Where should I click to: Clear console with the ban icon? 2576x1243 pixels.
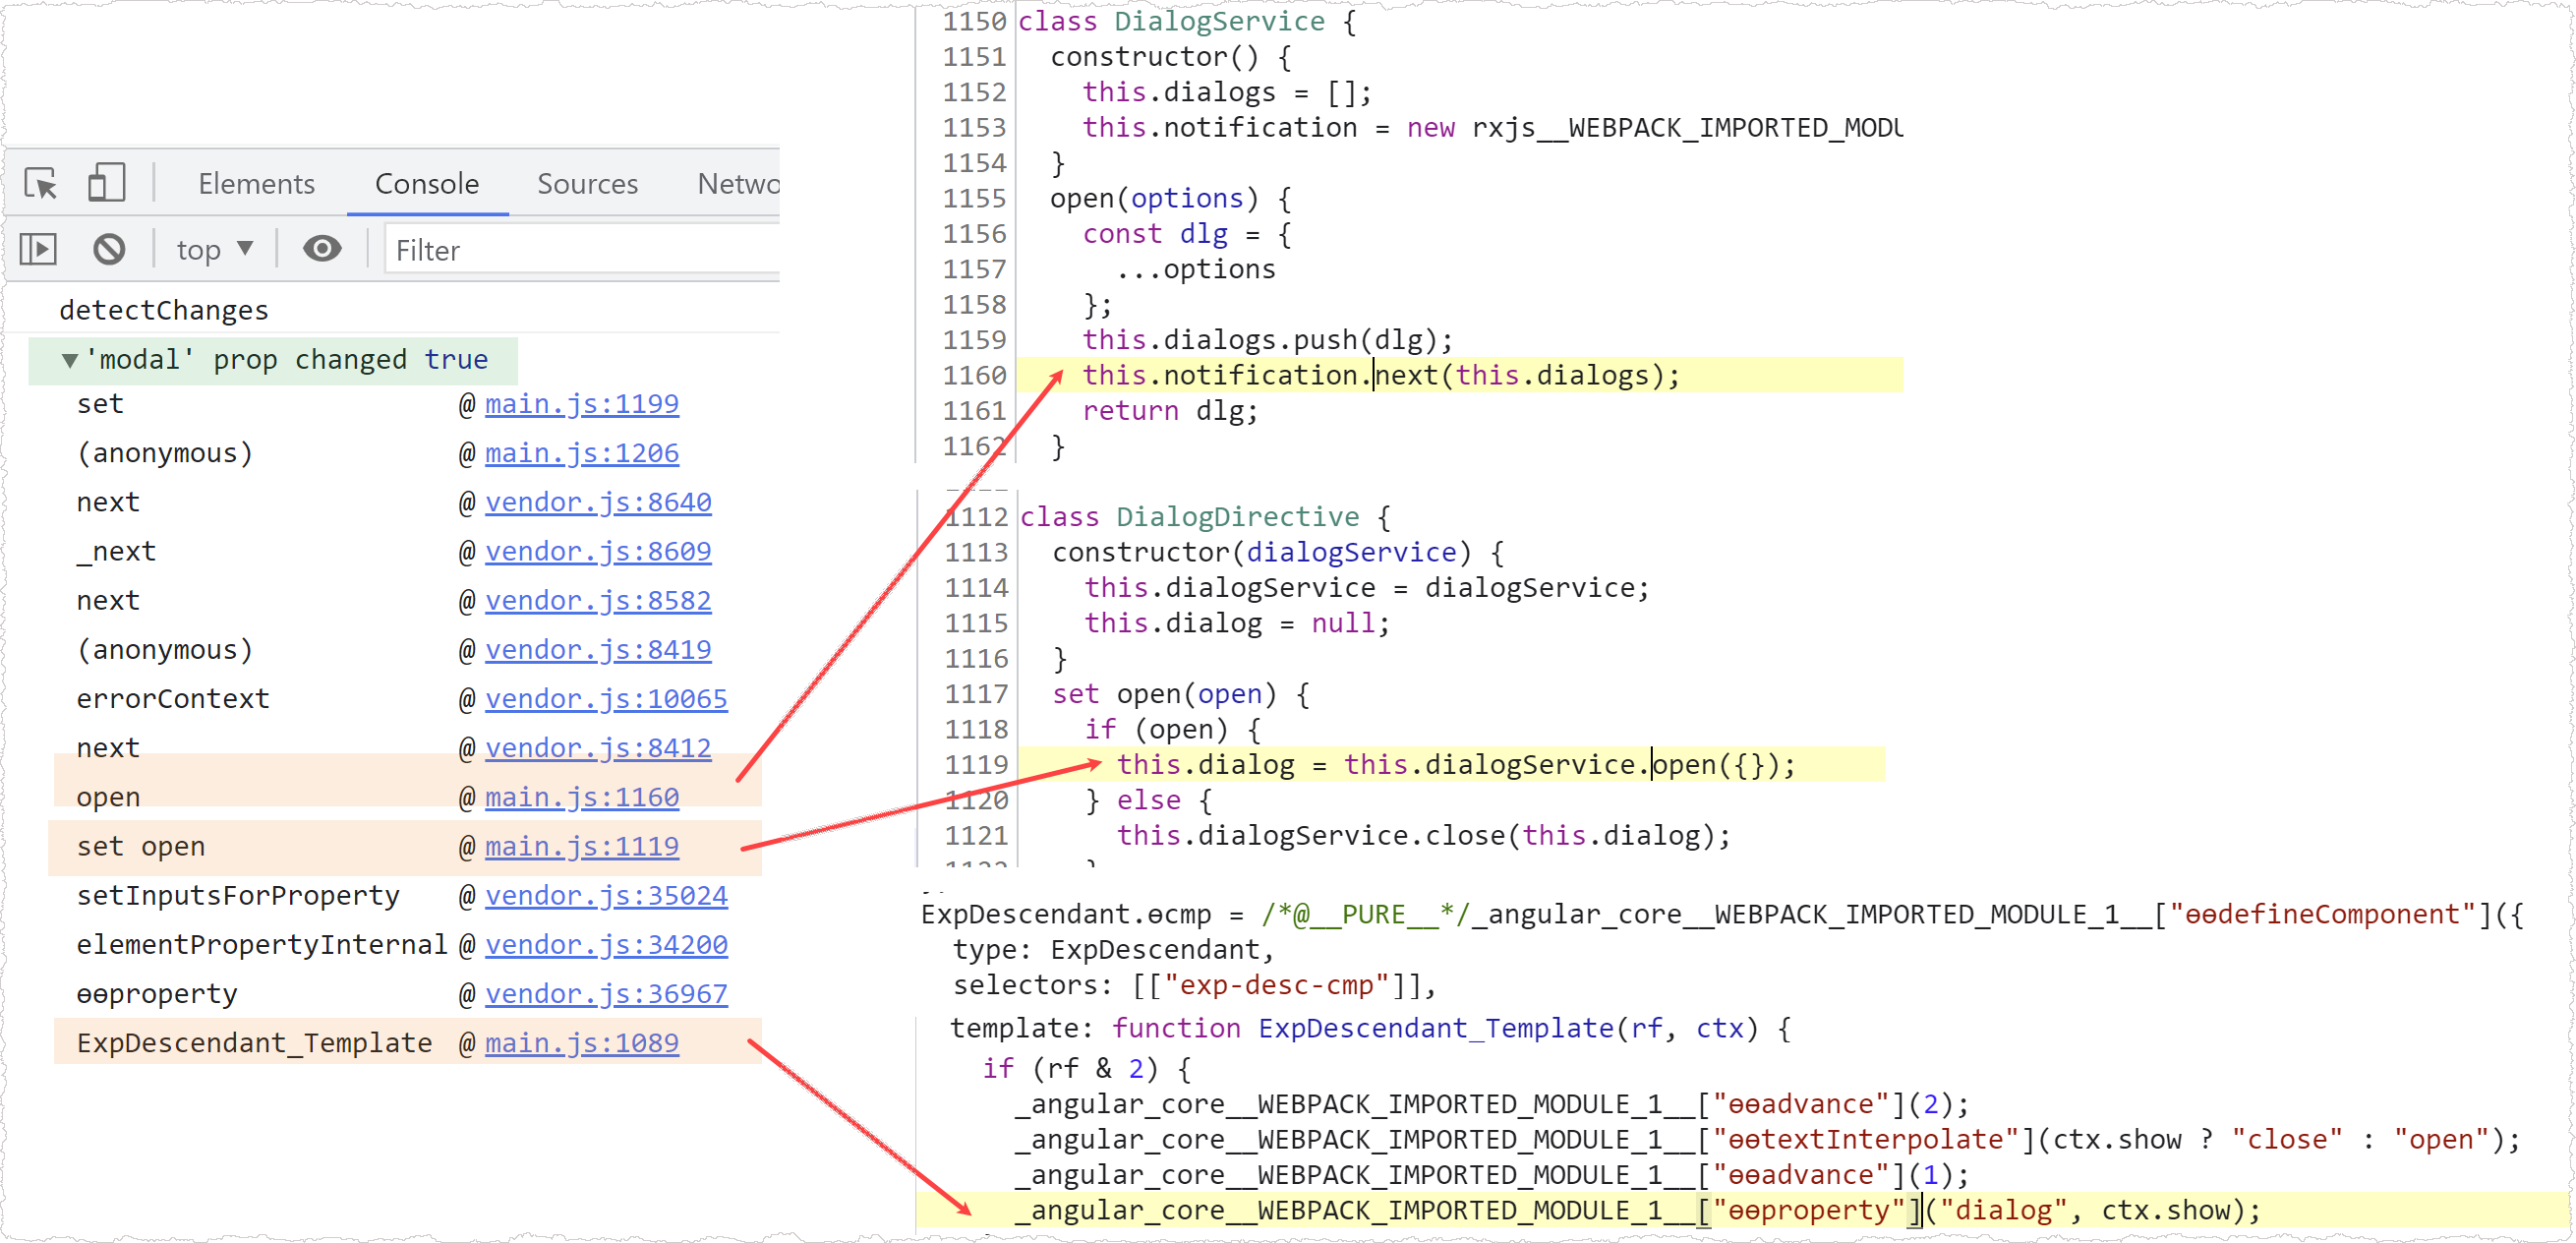[x=109, y=249]
